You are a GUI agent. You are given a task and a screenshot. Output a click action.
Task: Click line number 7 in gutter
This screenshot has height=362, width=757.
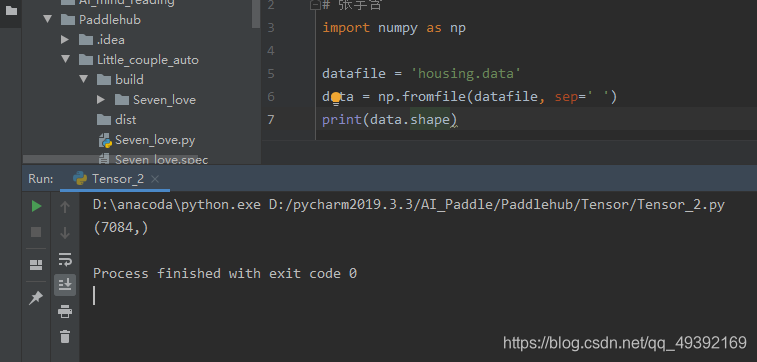[x=271, y=119]
